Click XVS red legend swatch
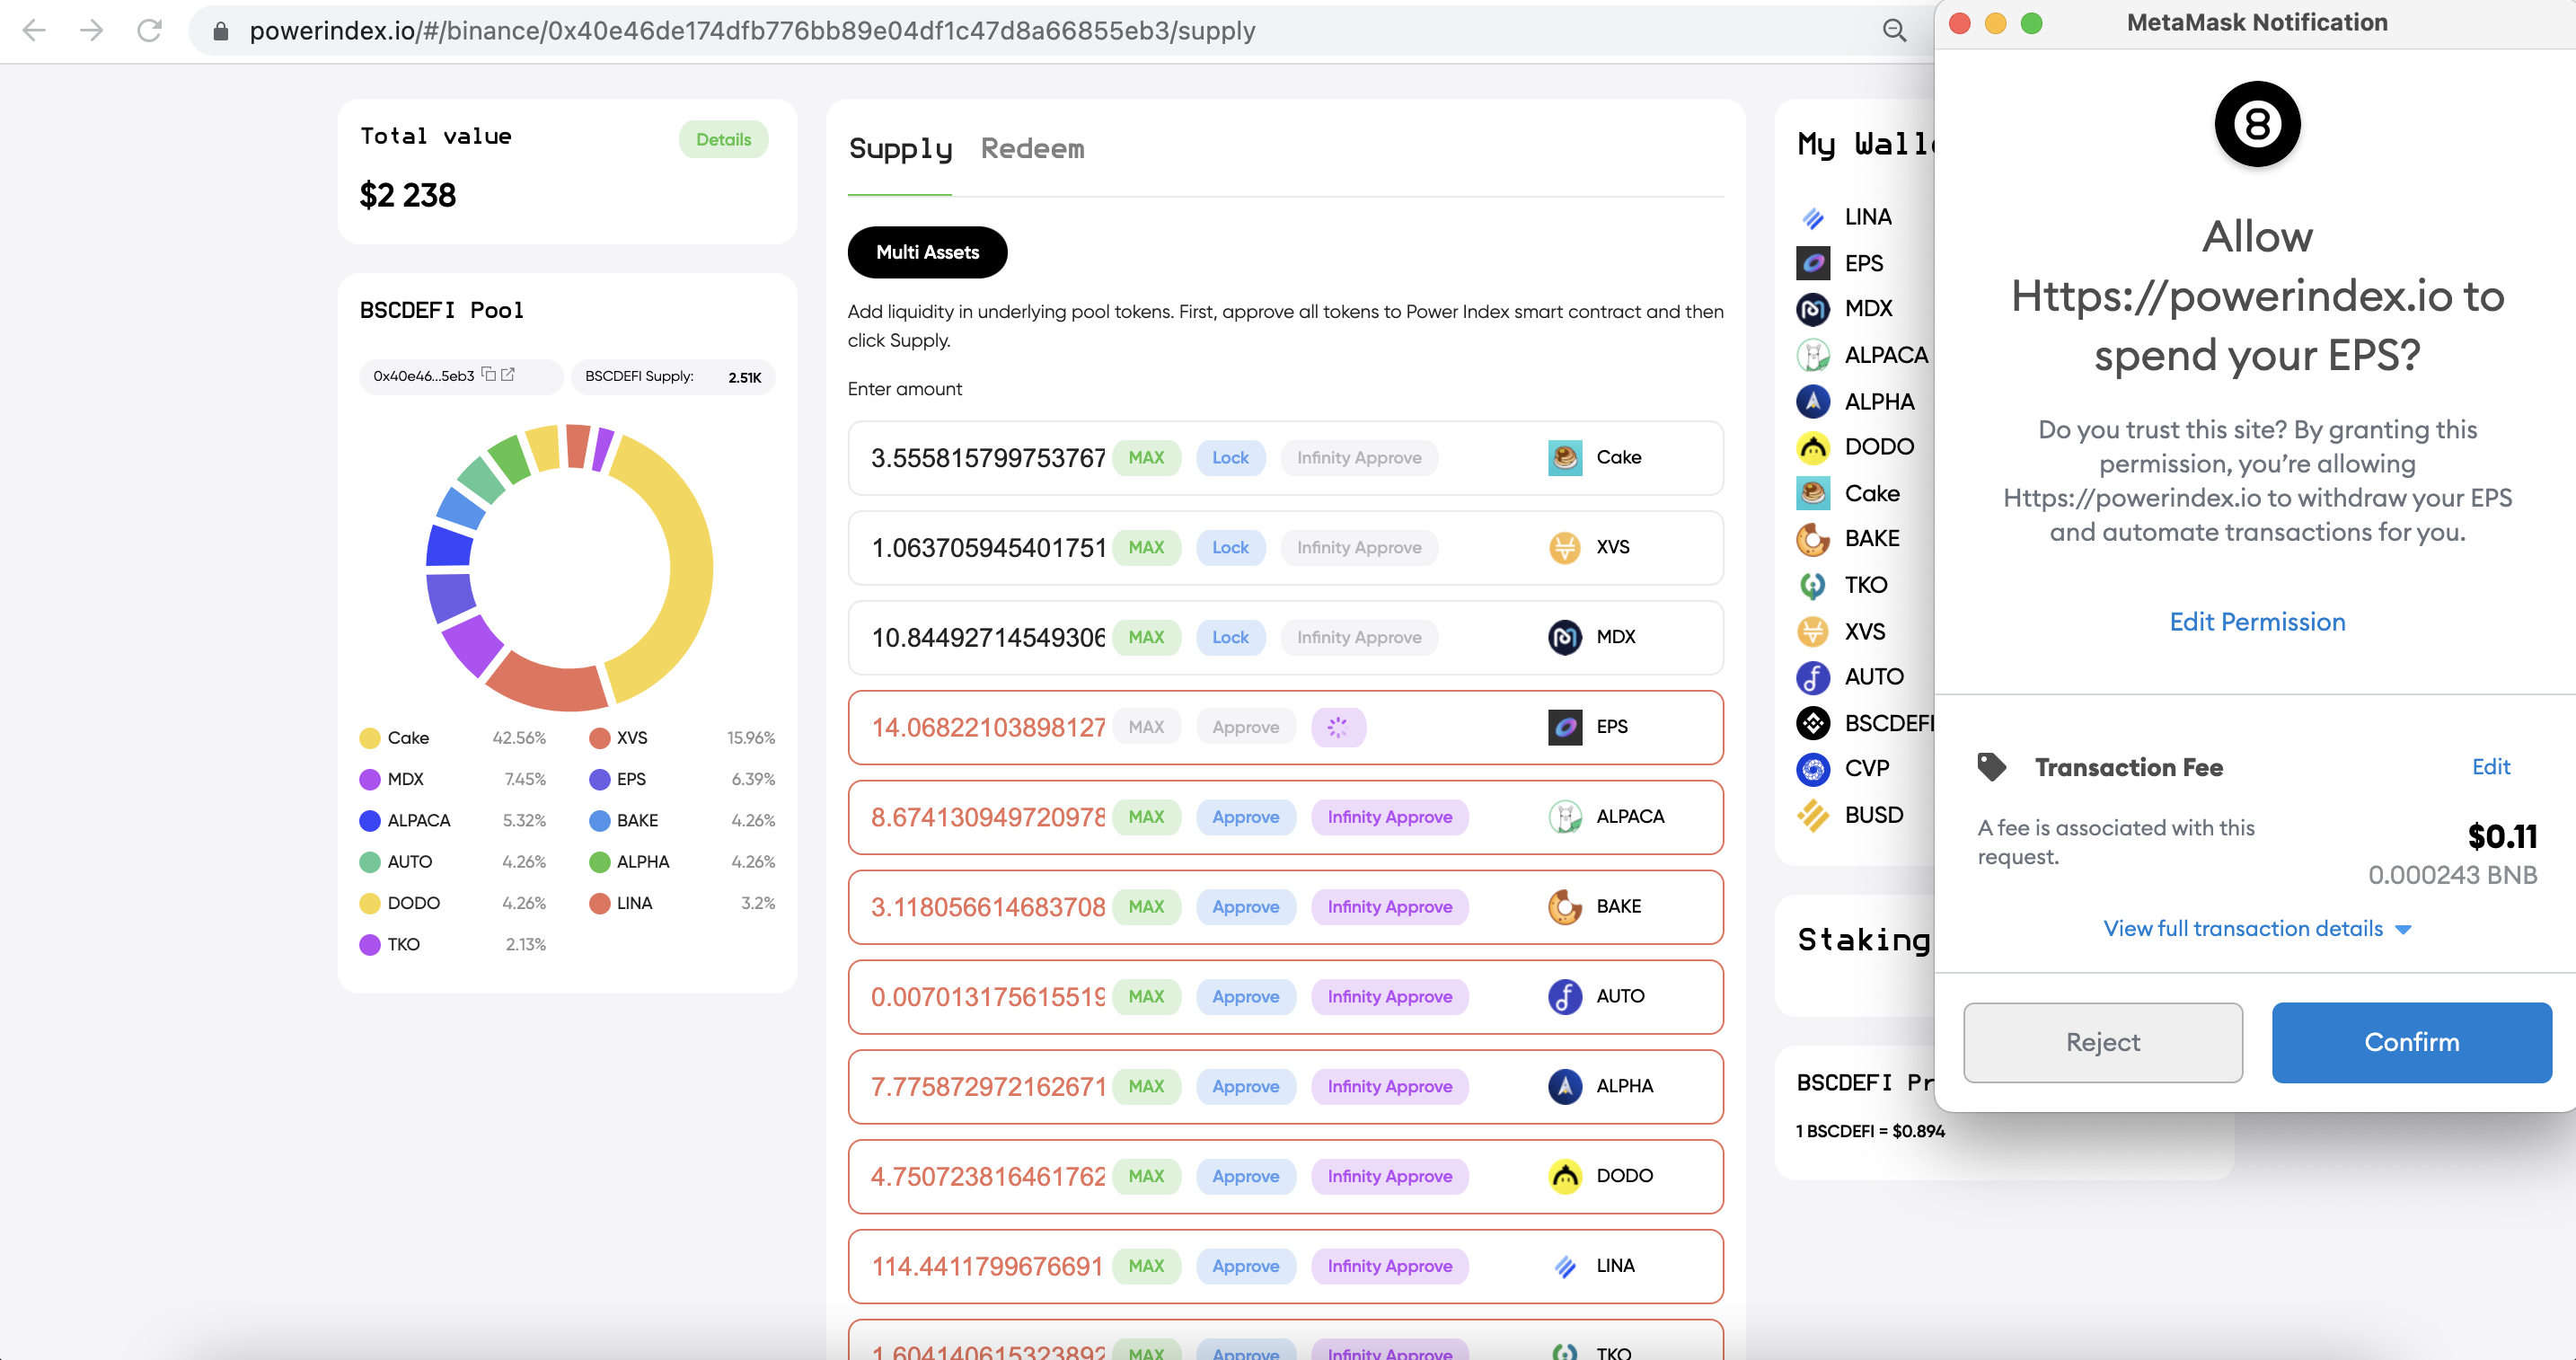Viewport: 2576px width, 1360px height. point(599,738)
